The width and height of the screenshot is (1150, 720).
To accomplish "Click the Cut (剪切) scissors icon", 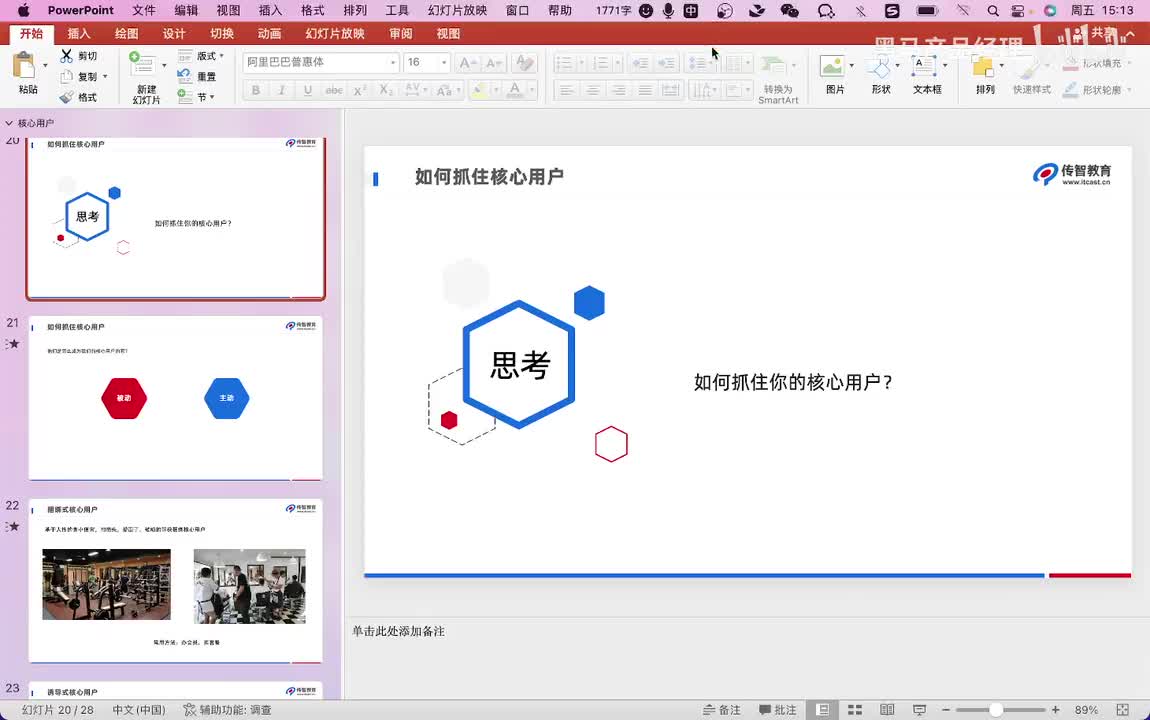I will [x=66, y=56].
